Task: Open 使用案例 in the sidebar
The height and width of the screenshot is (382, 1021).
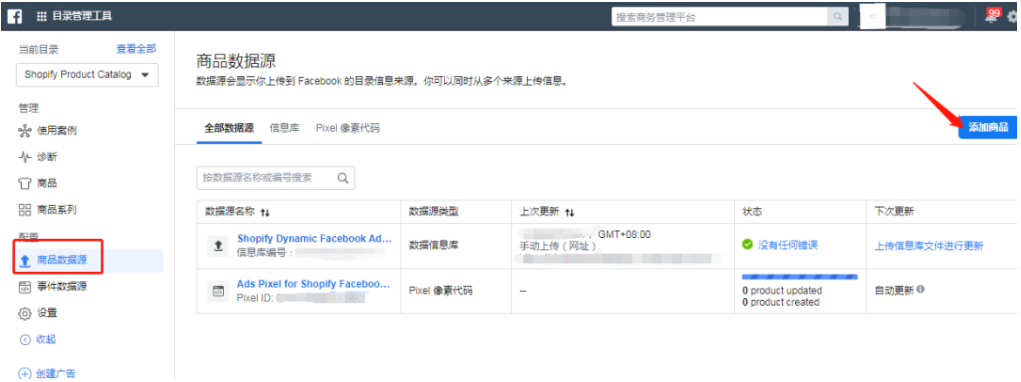Action: [x=48, y=131]
